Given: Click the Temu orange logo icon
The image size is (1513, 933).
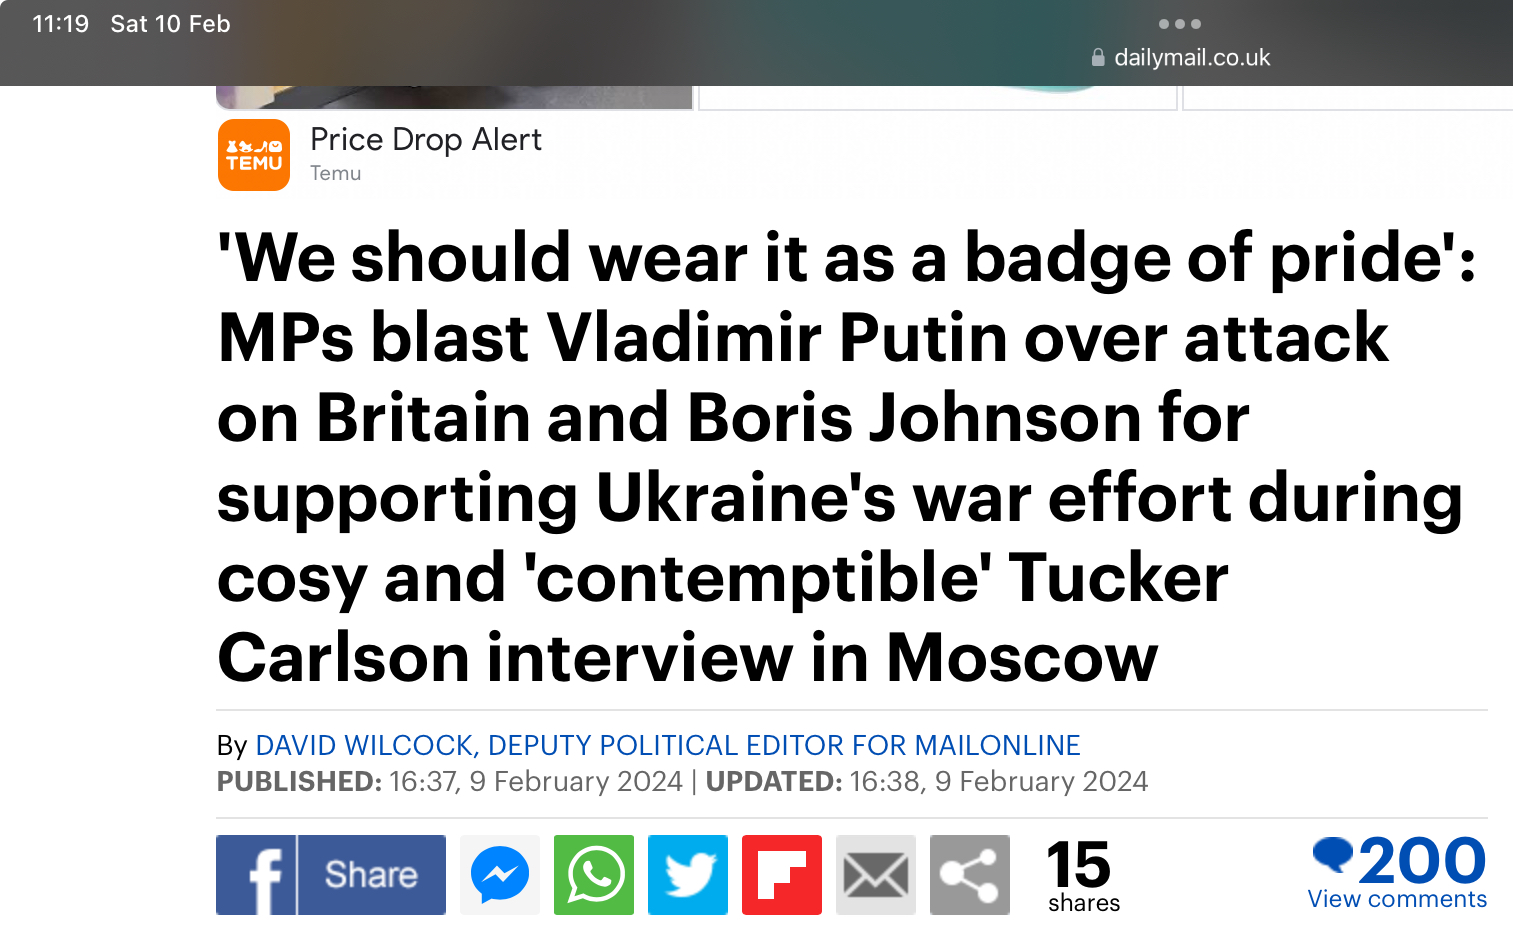Looking at the screenshot, I should click(x=254, y=155).
